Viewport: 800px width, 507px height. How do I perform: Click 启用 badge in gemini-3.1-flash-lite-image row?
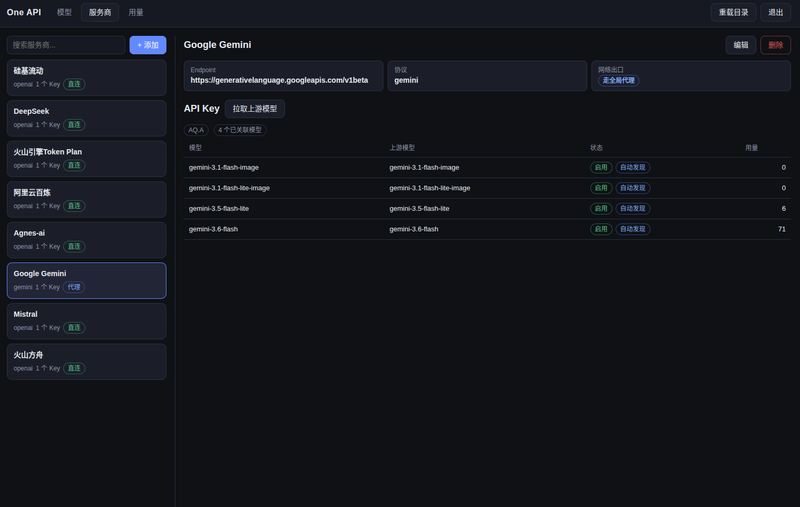click(601, 188)
